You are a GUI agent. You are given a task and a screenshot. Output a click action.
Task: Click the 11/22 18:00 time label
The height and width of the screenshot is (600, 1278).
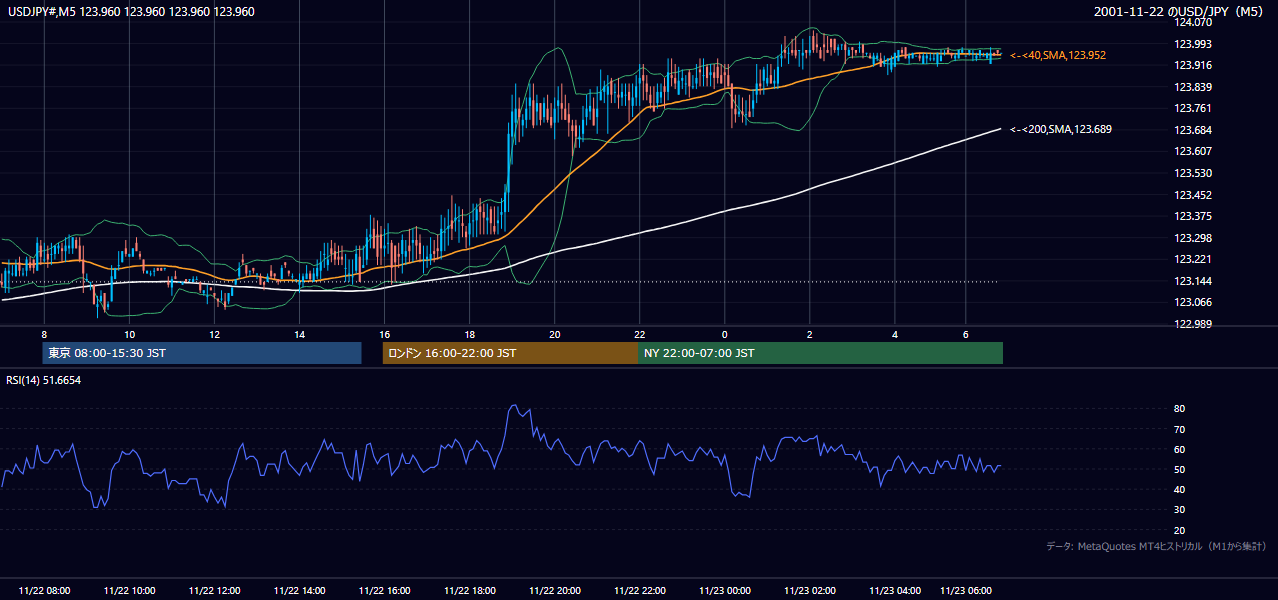click(469, 591)
